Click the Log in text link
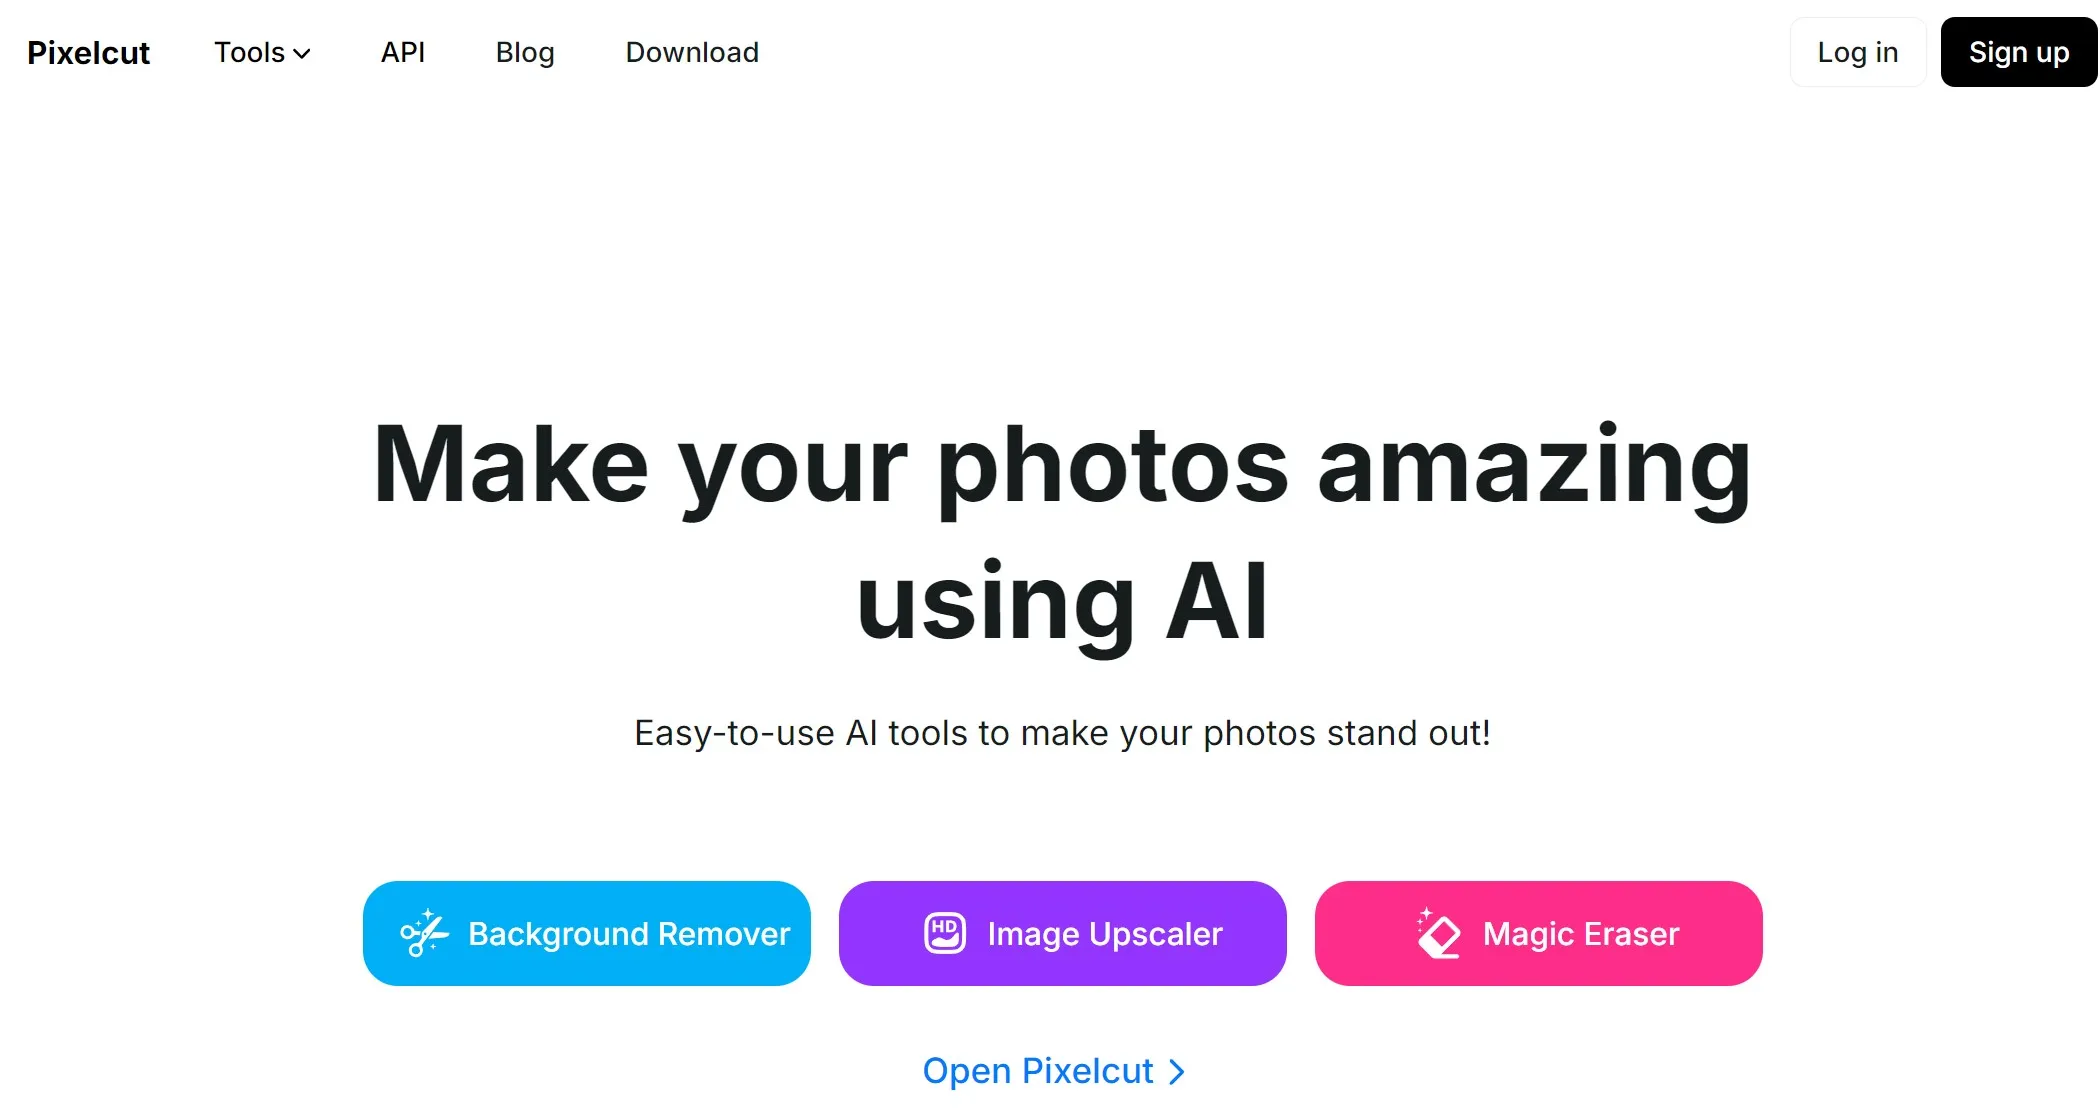 (1856, 51)
